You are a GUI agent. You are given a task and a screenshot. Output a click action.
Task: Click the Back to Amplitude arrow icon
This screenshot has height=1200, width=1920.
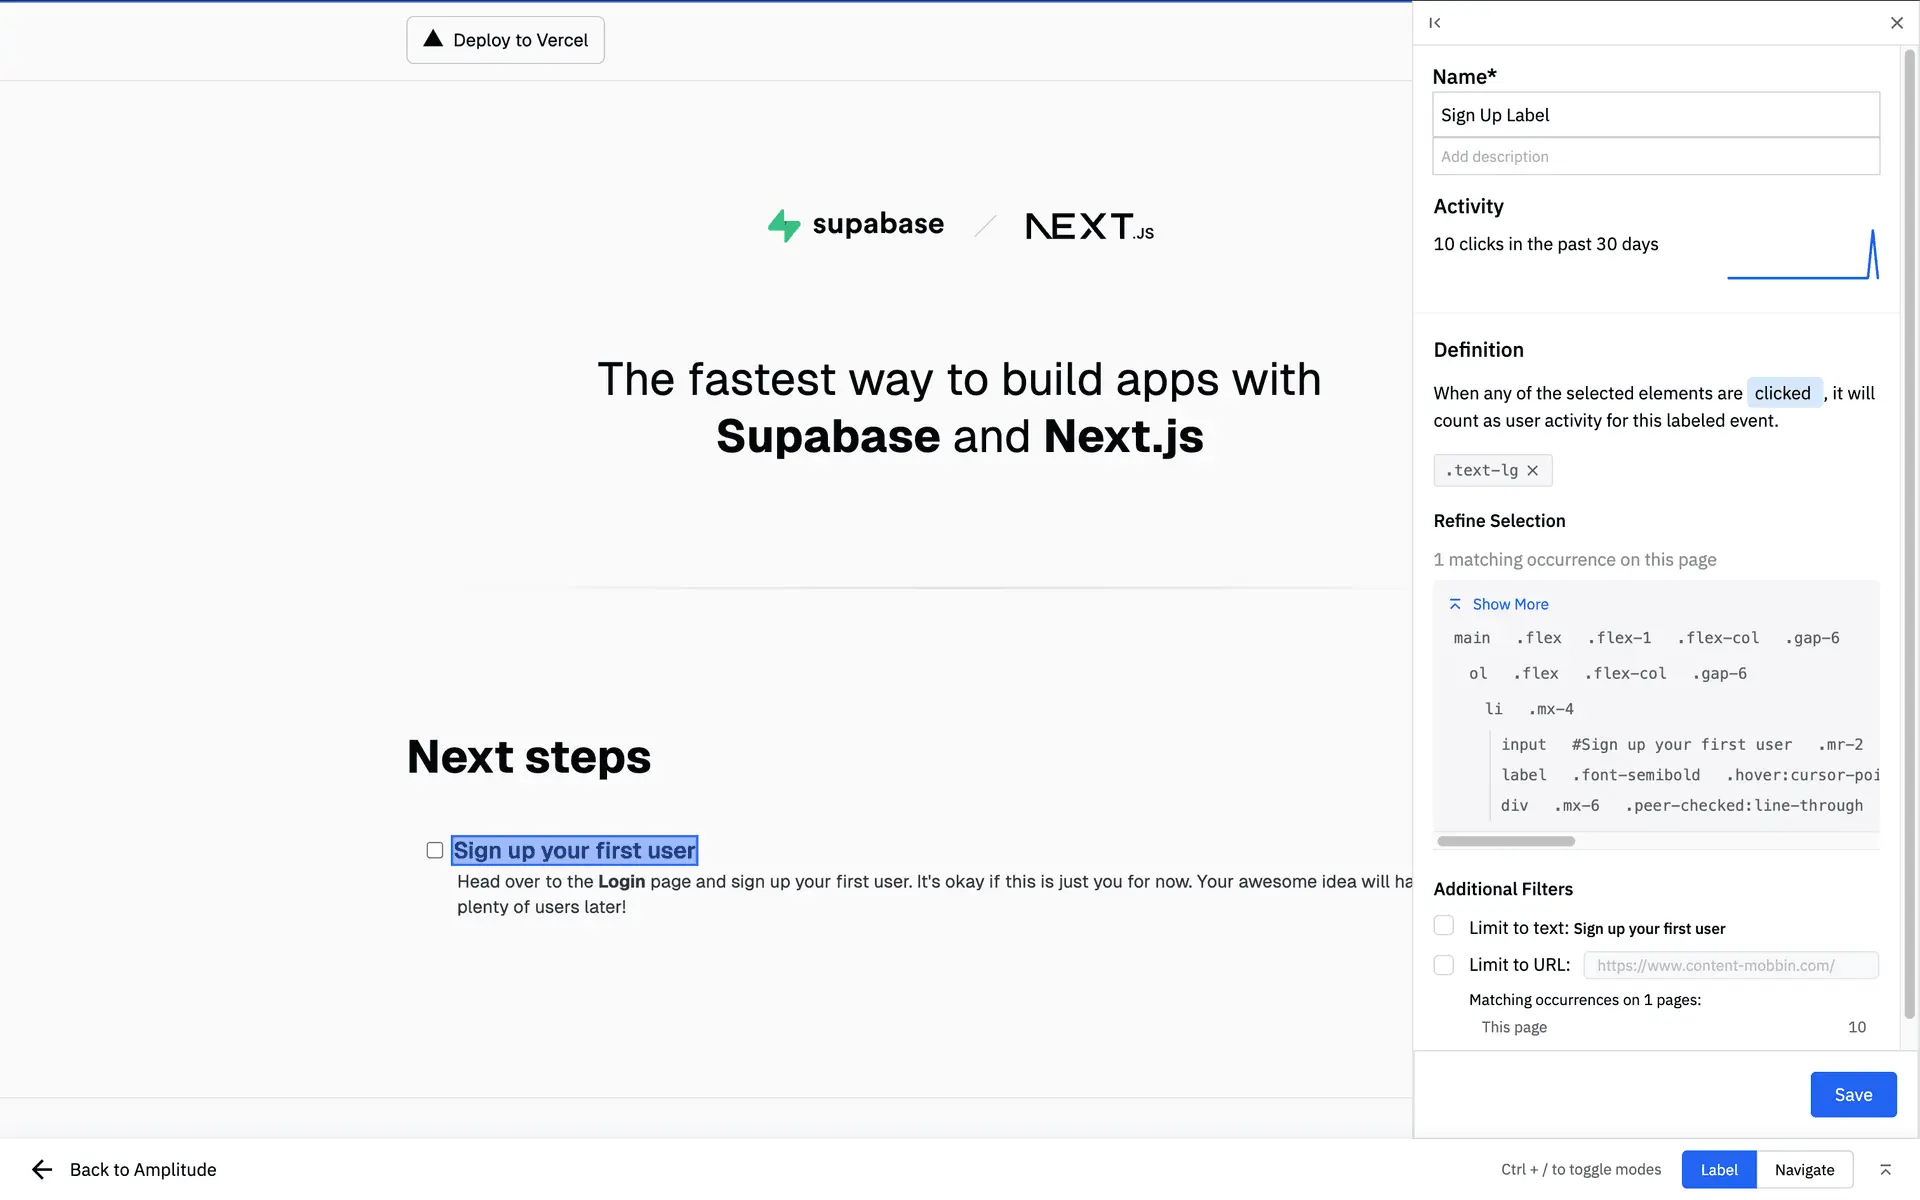[42, 1169]
